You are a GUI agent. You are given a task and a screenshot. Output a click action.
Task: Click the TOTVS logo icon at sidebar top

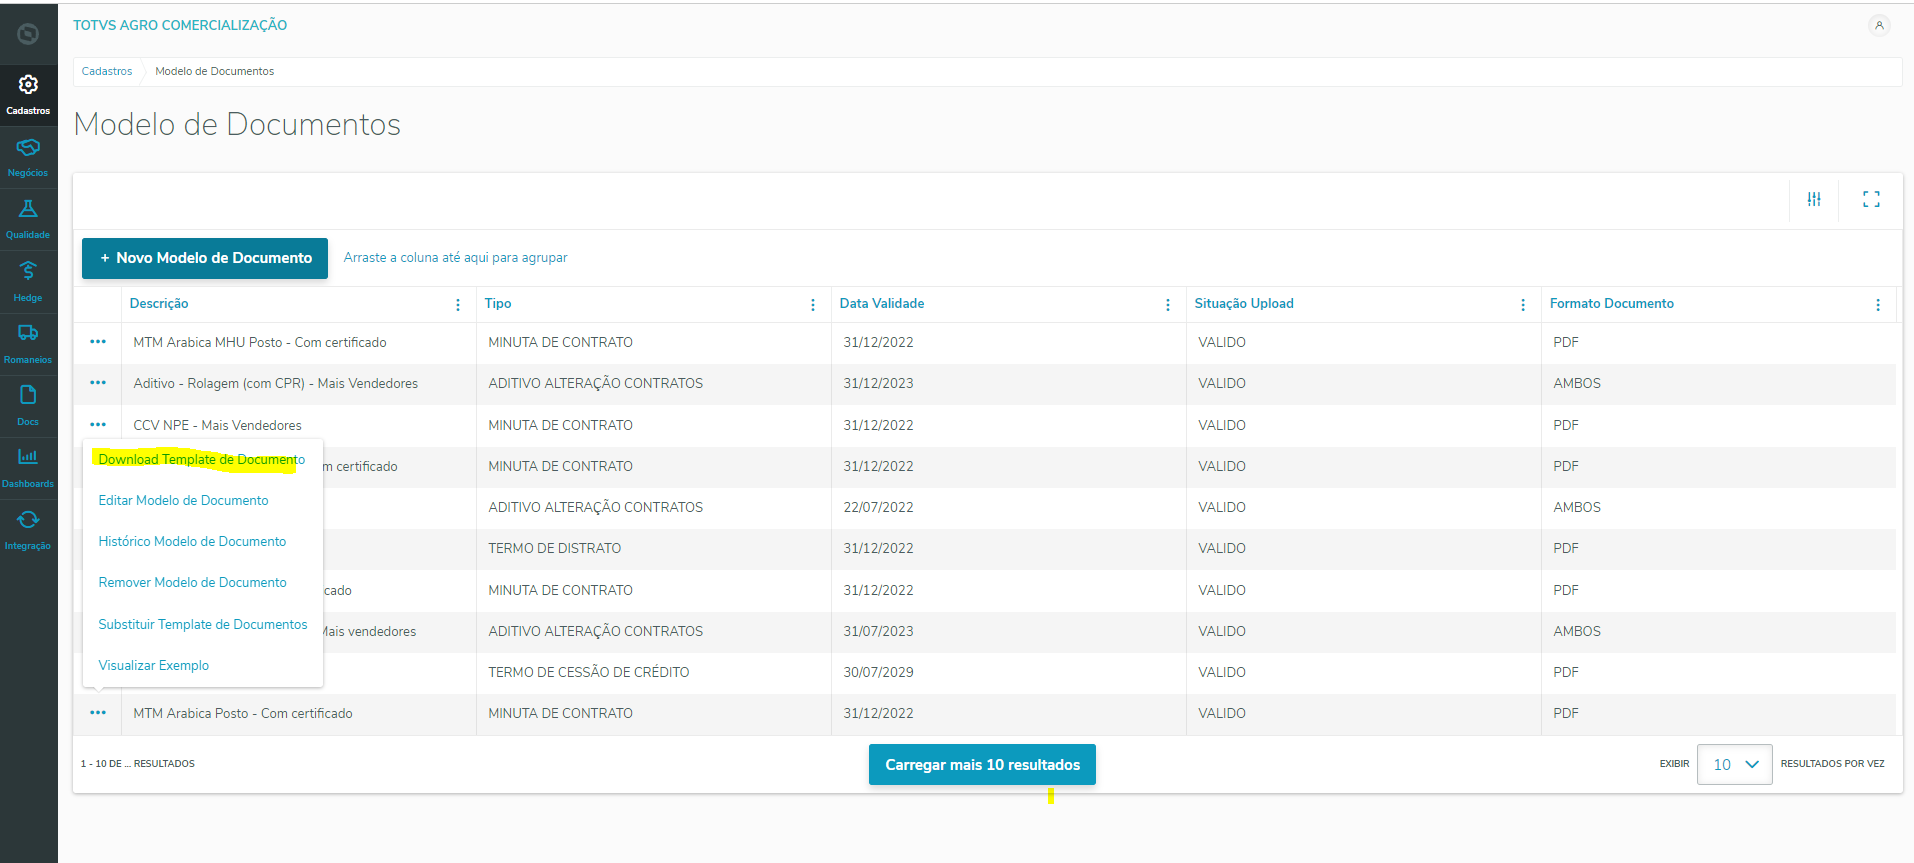28,34
